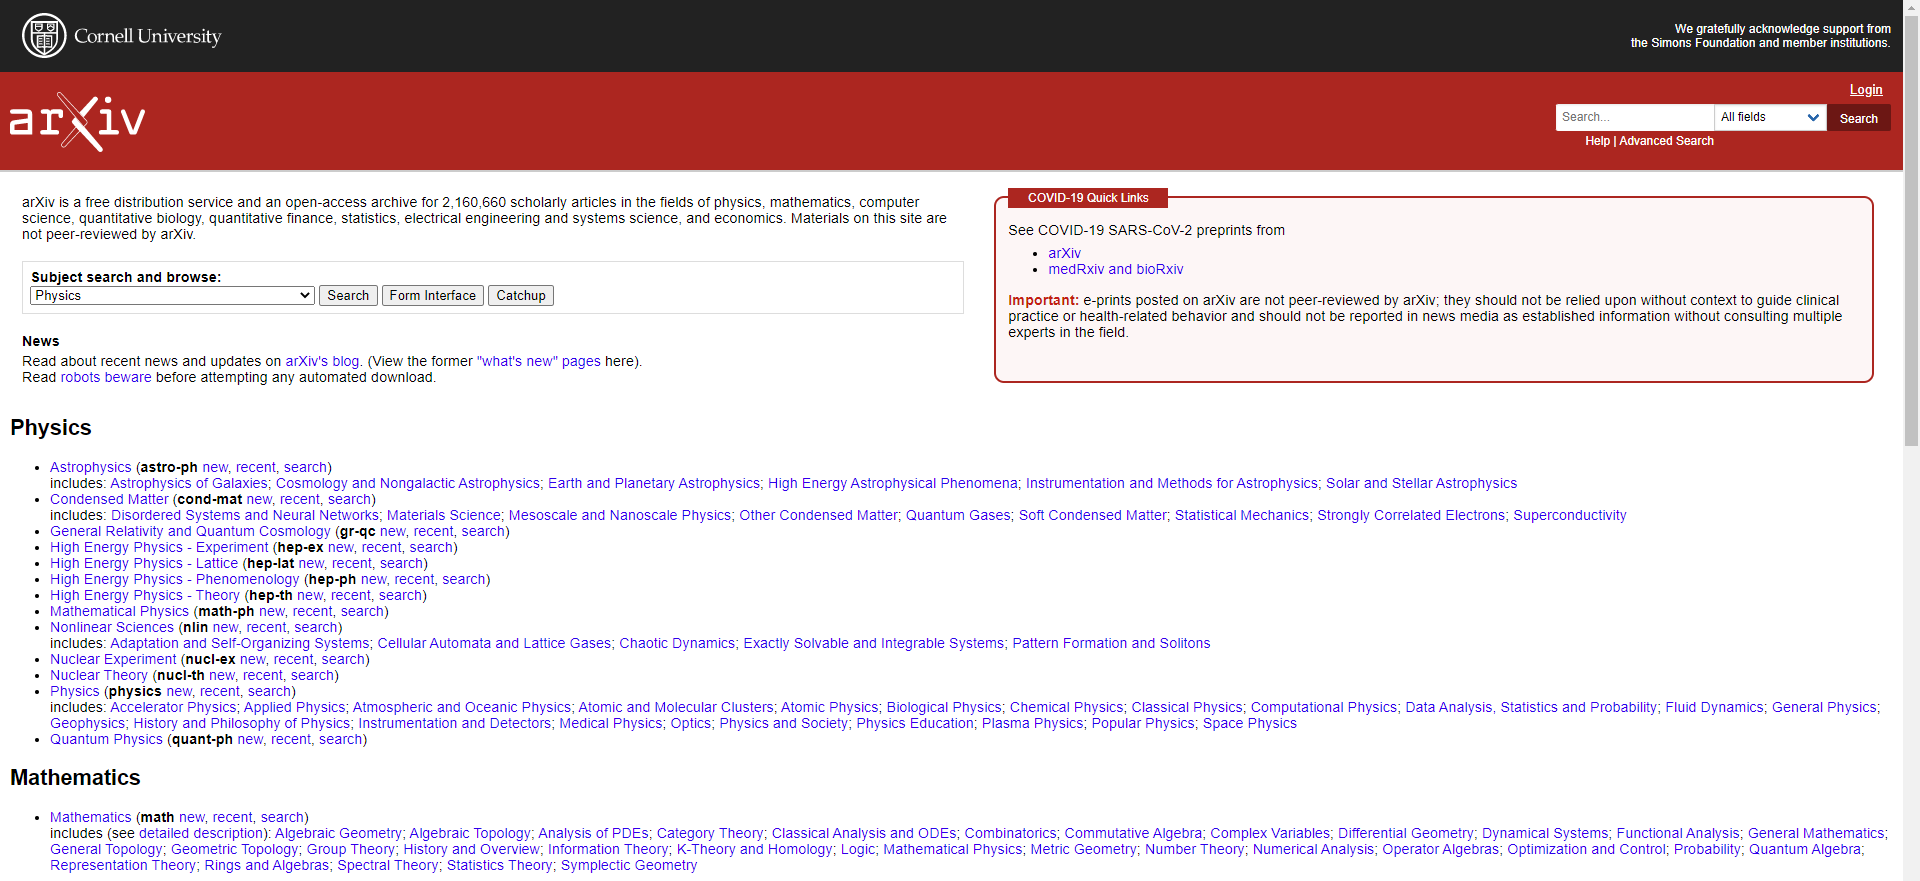Open the All fields search dropdown
This screenshot has width=1920, height=881.
pos(1770,118)
